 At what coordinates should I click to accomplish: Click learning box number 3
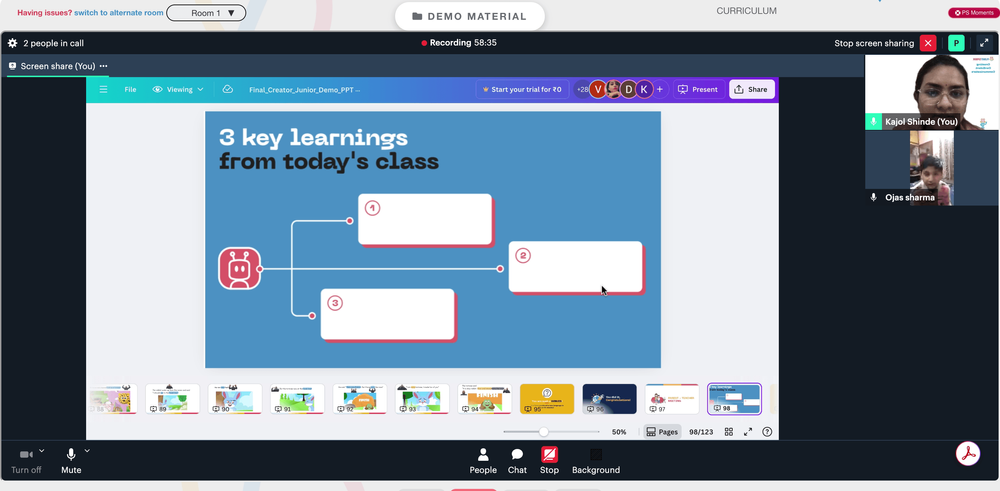pos(388,314)
